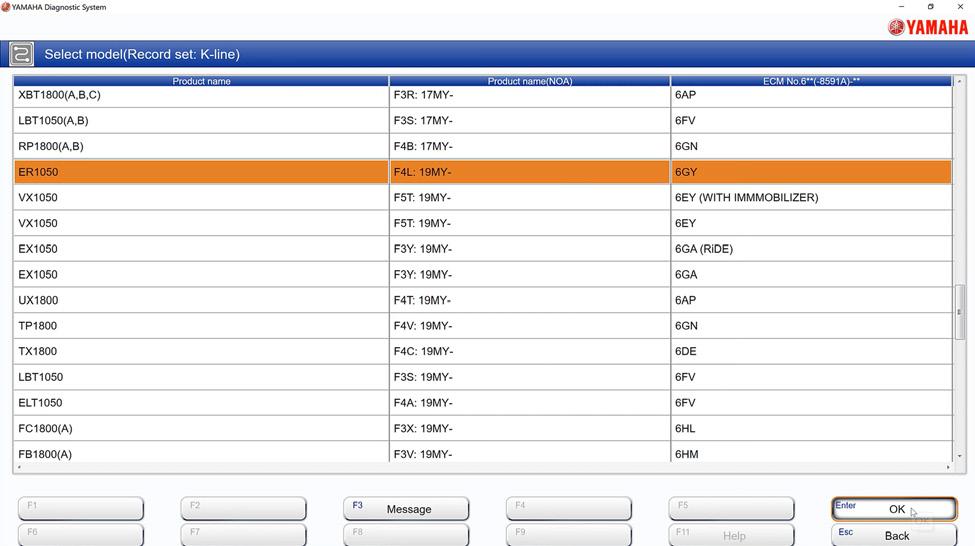Click the disabled F5 function button
975x546 pixels.
[731, 509]
